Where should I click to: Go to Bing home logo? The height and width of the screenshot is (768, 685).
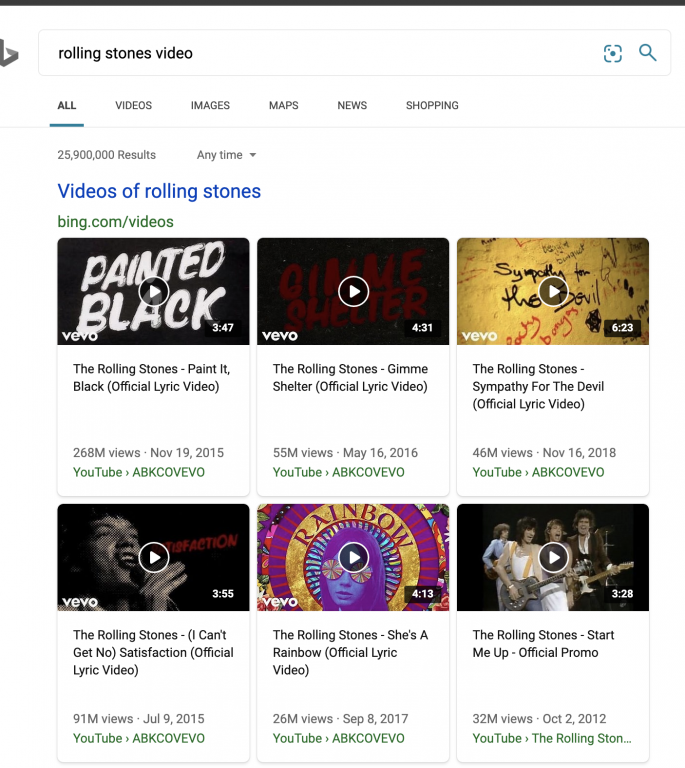[x=8, y=53]
